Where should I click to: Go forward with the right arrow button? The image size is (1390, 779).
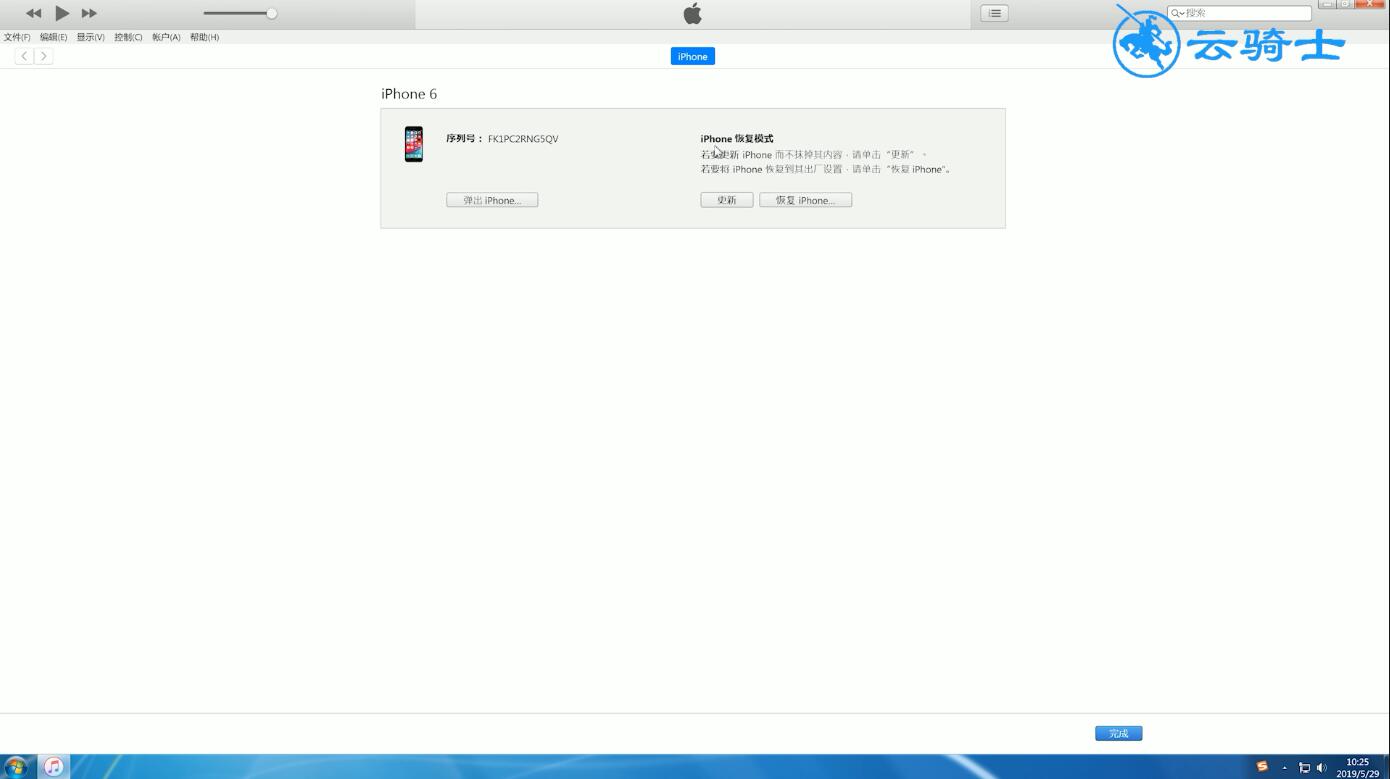point(43,56)
